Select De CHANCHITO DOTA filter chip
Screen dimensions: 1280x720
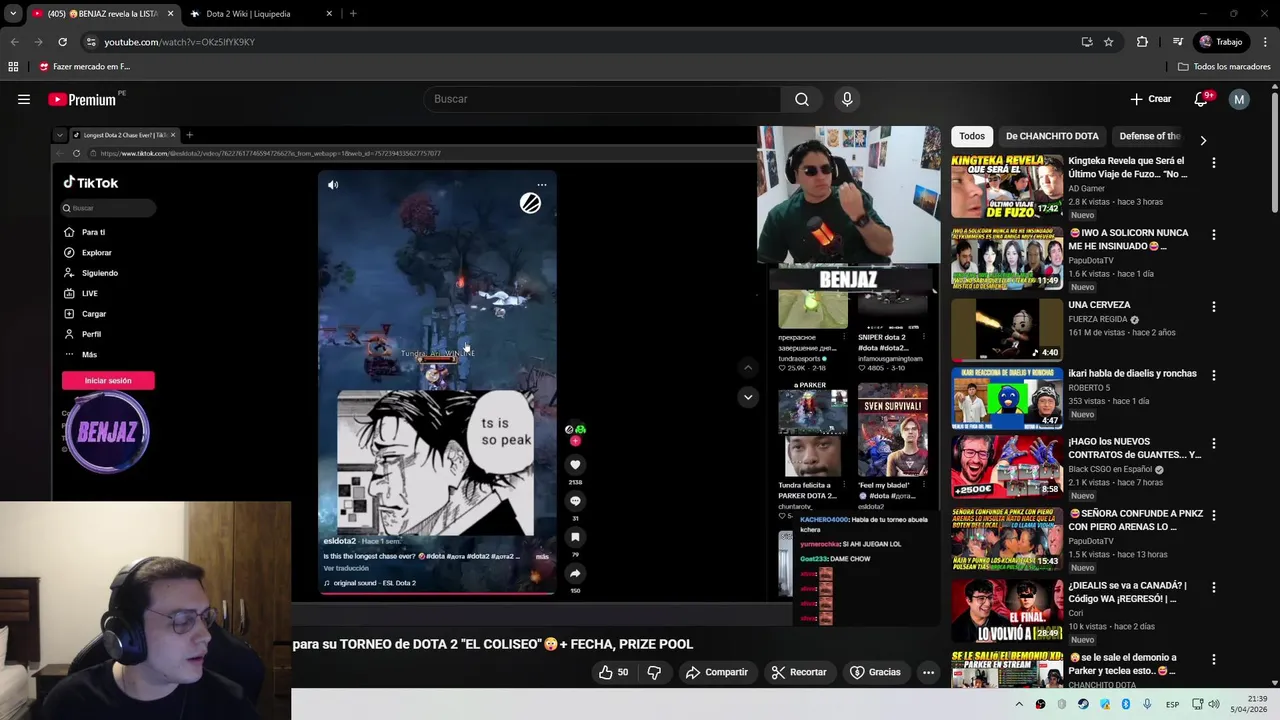(1052, 136)
